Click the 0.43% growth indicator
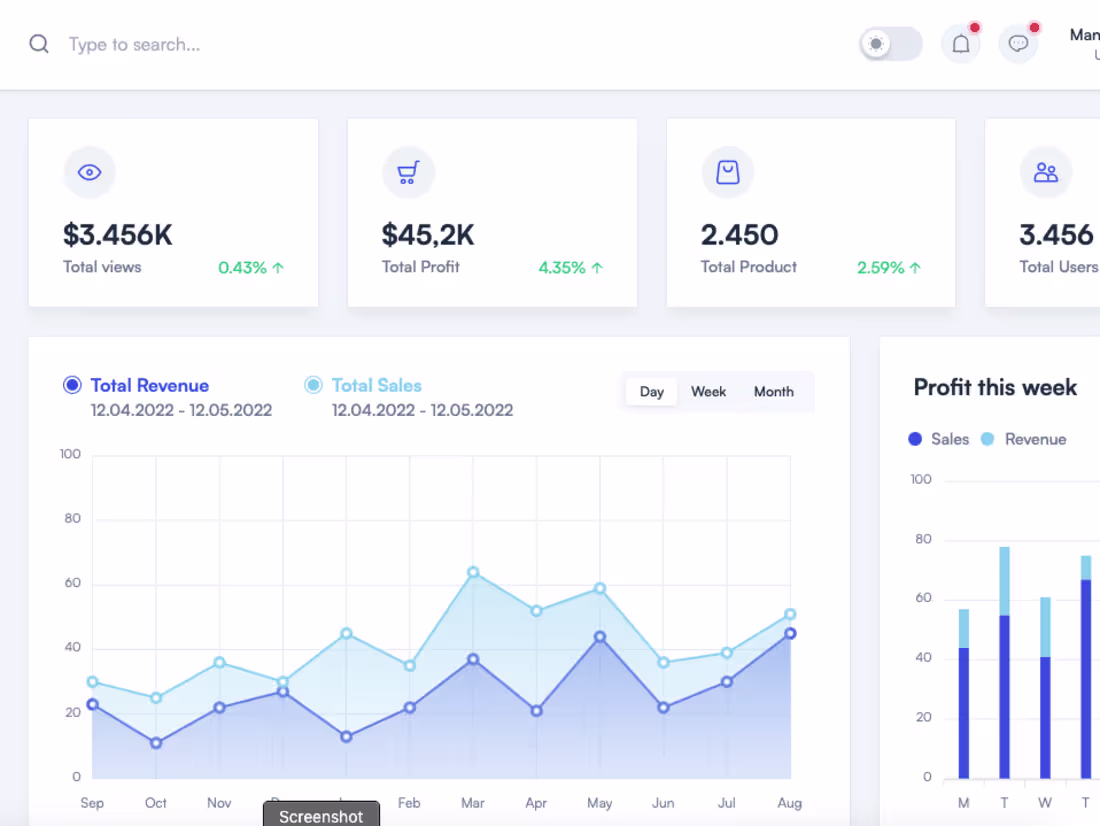Screen dimensions: 1100x826 tap(250, 267)
